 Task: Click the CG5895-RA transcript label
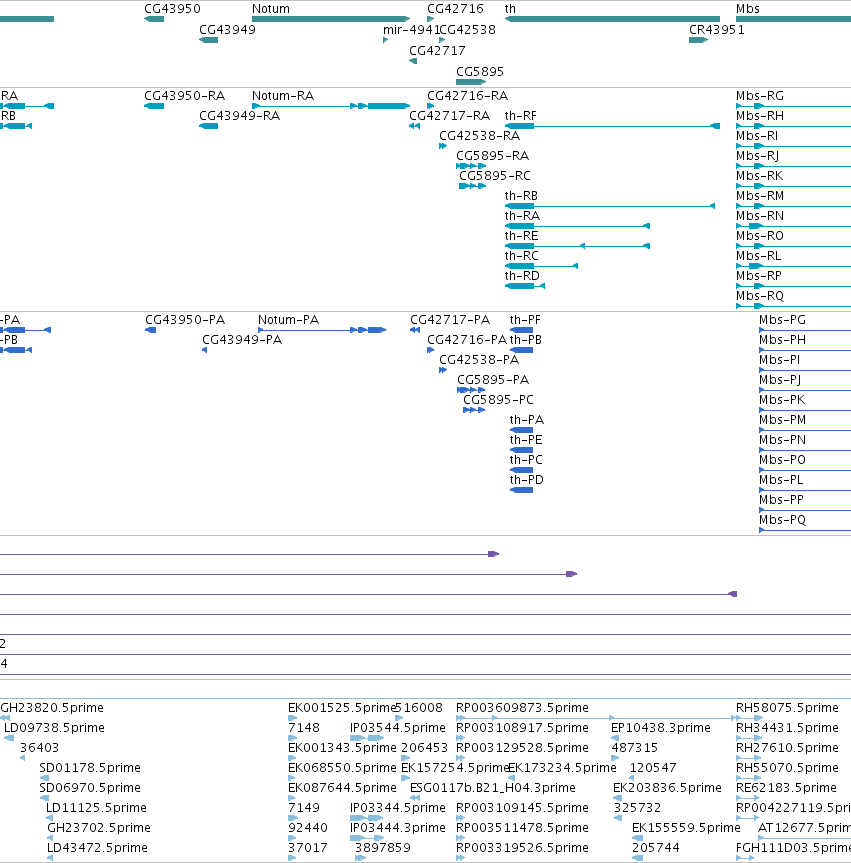pos(493,156)
